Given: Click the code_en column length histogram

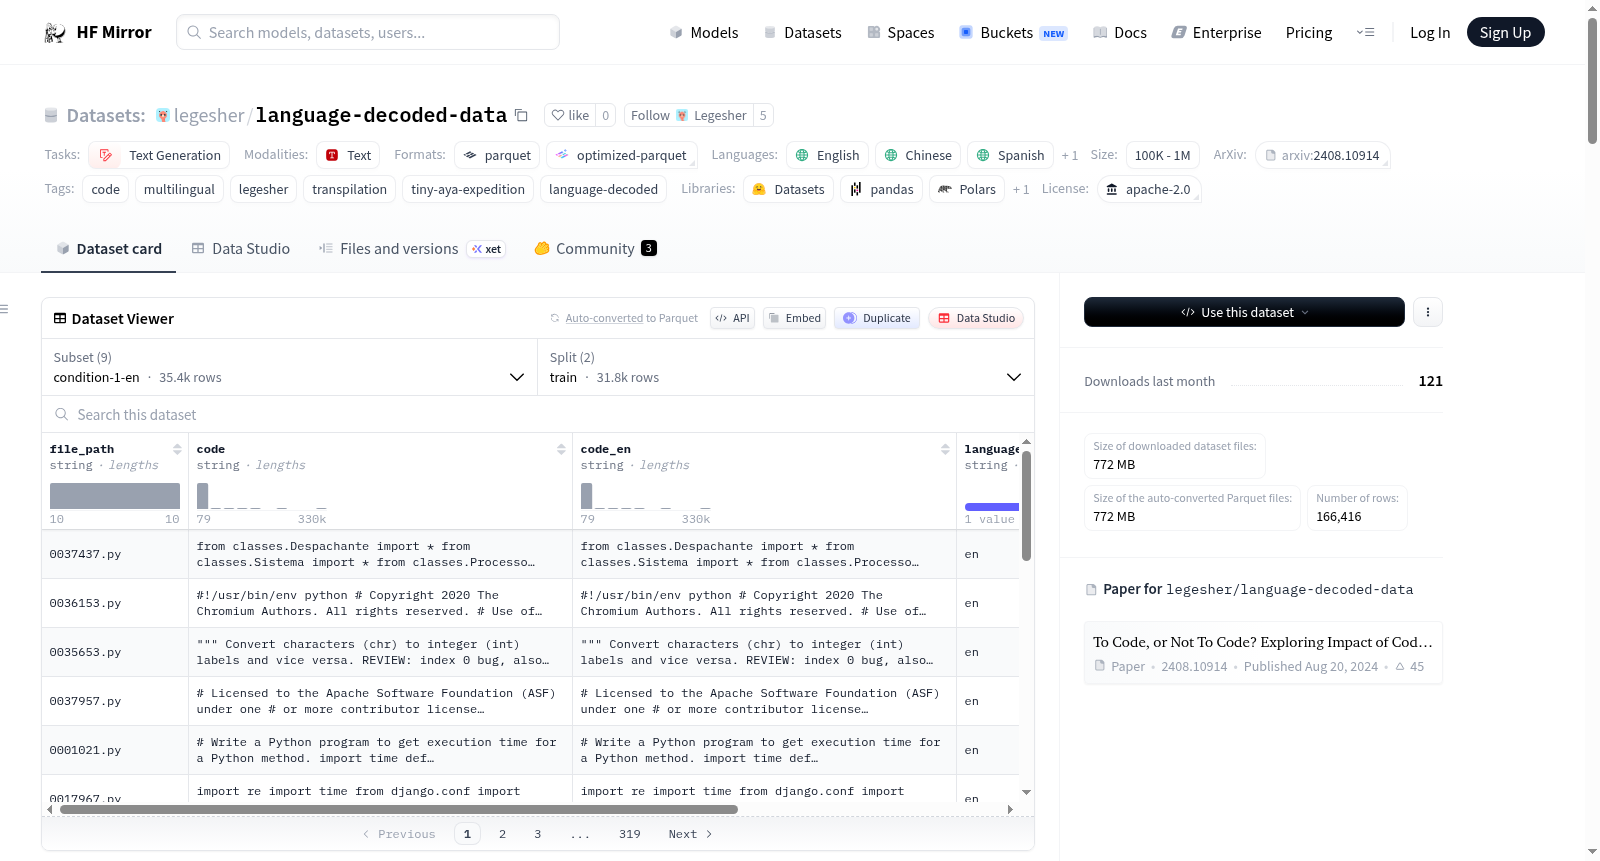Looking at the screenshot, I should point(646,496).
